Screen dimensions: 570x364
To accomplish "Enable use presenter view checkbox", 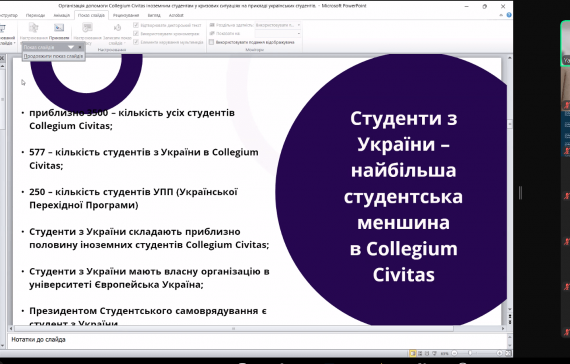I will coord(211,42).
